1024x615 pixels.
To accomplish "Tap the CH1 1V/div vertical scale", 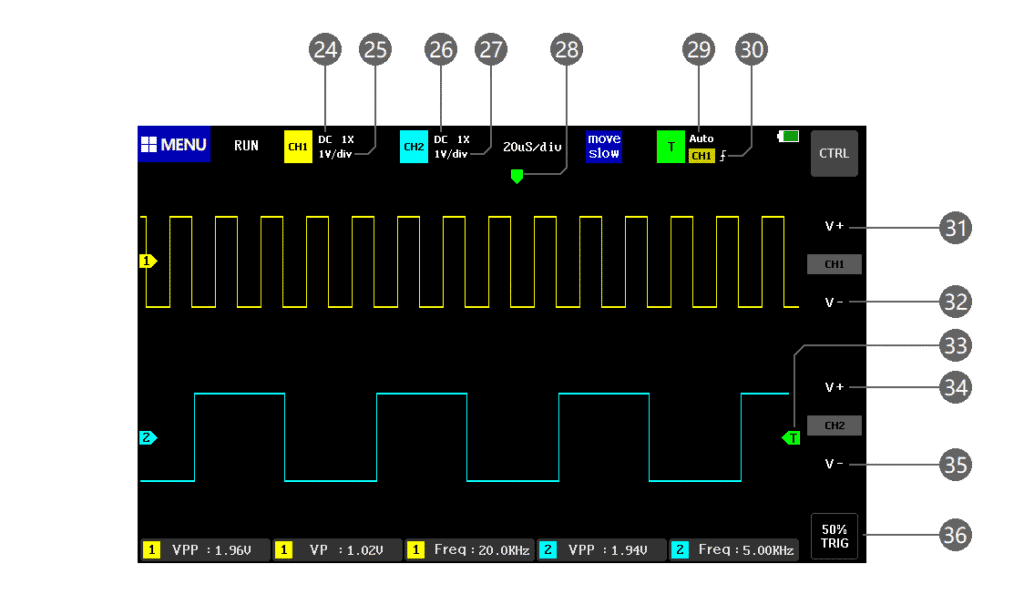I will click(335, 155).
